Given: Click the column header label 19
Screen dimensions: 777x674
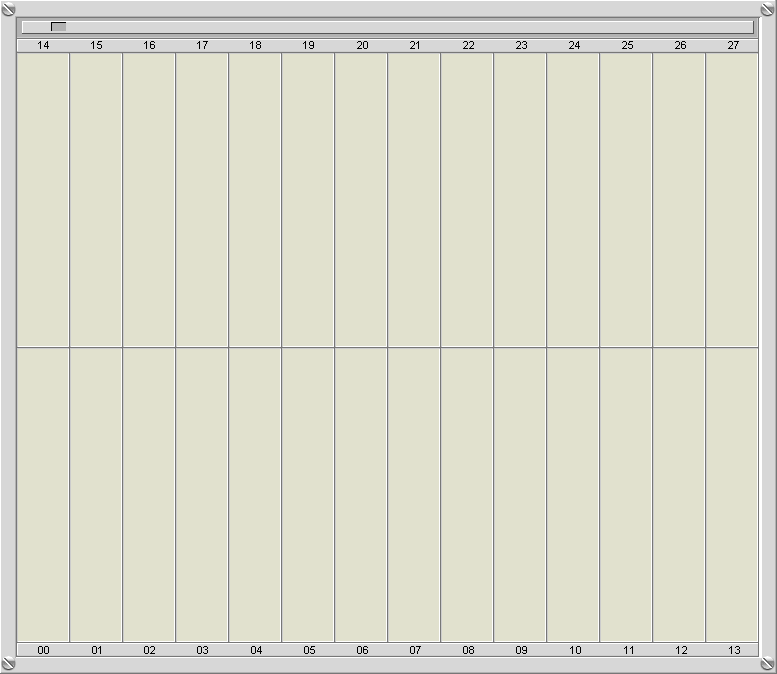Looking at the screenshot, I should coord(308,45).
